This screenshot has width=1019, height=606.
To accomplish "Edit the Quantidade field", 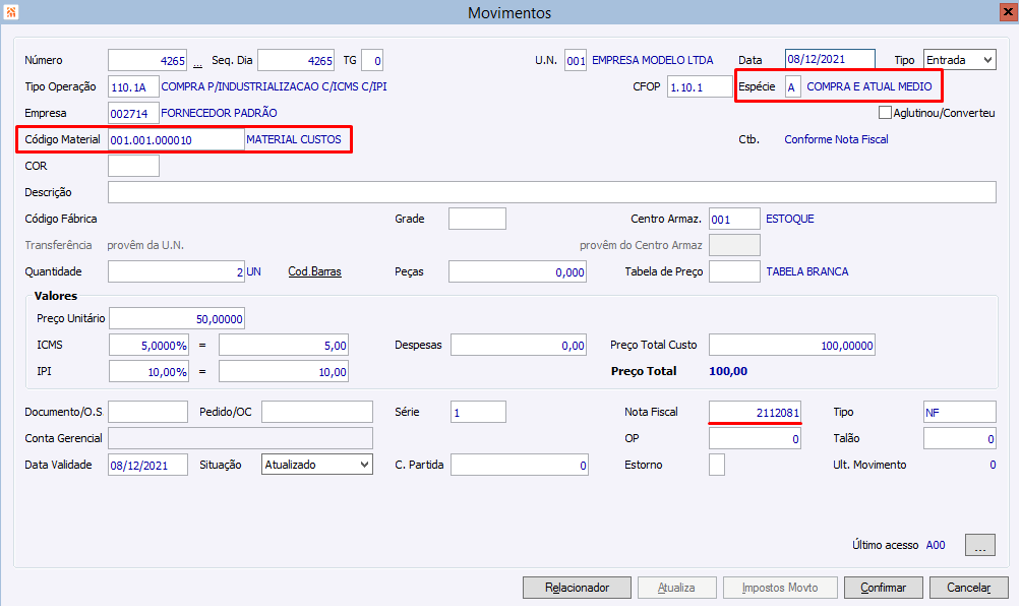I will 176,271.
